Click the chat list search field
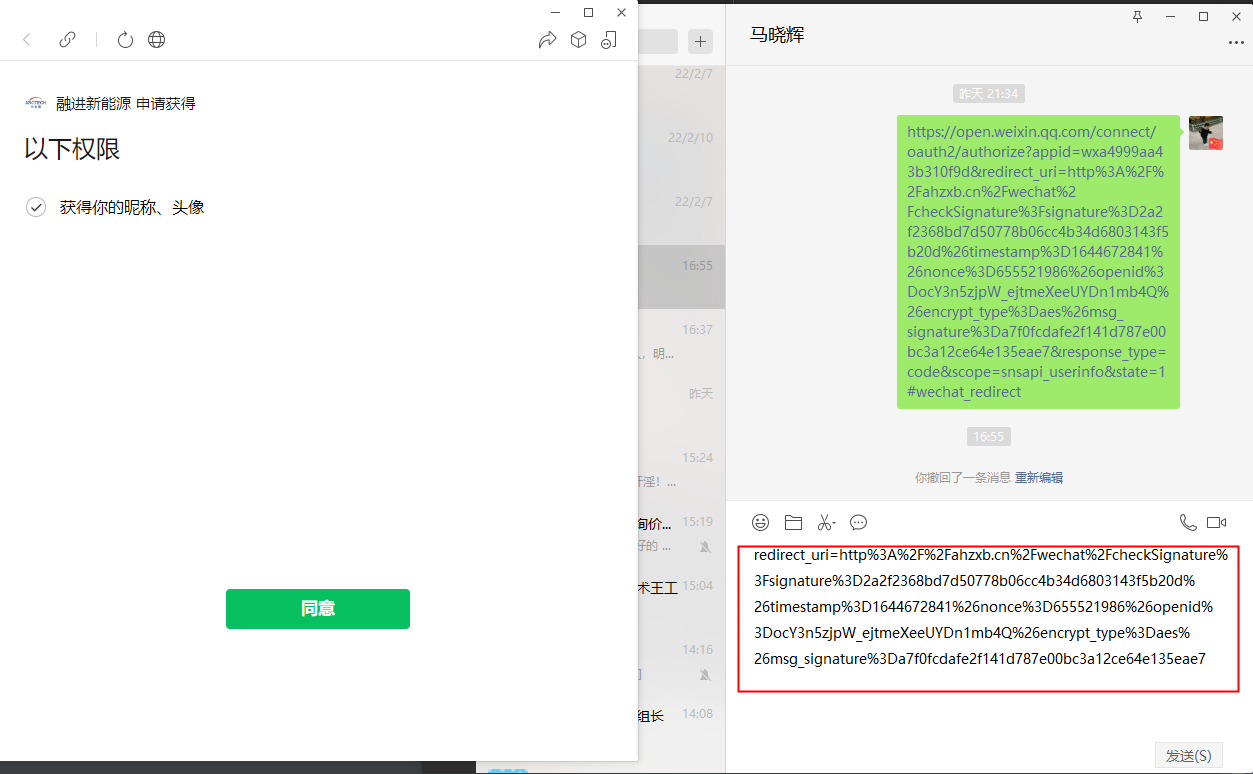 (x=658, y=41)
